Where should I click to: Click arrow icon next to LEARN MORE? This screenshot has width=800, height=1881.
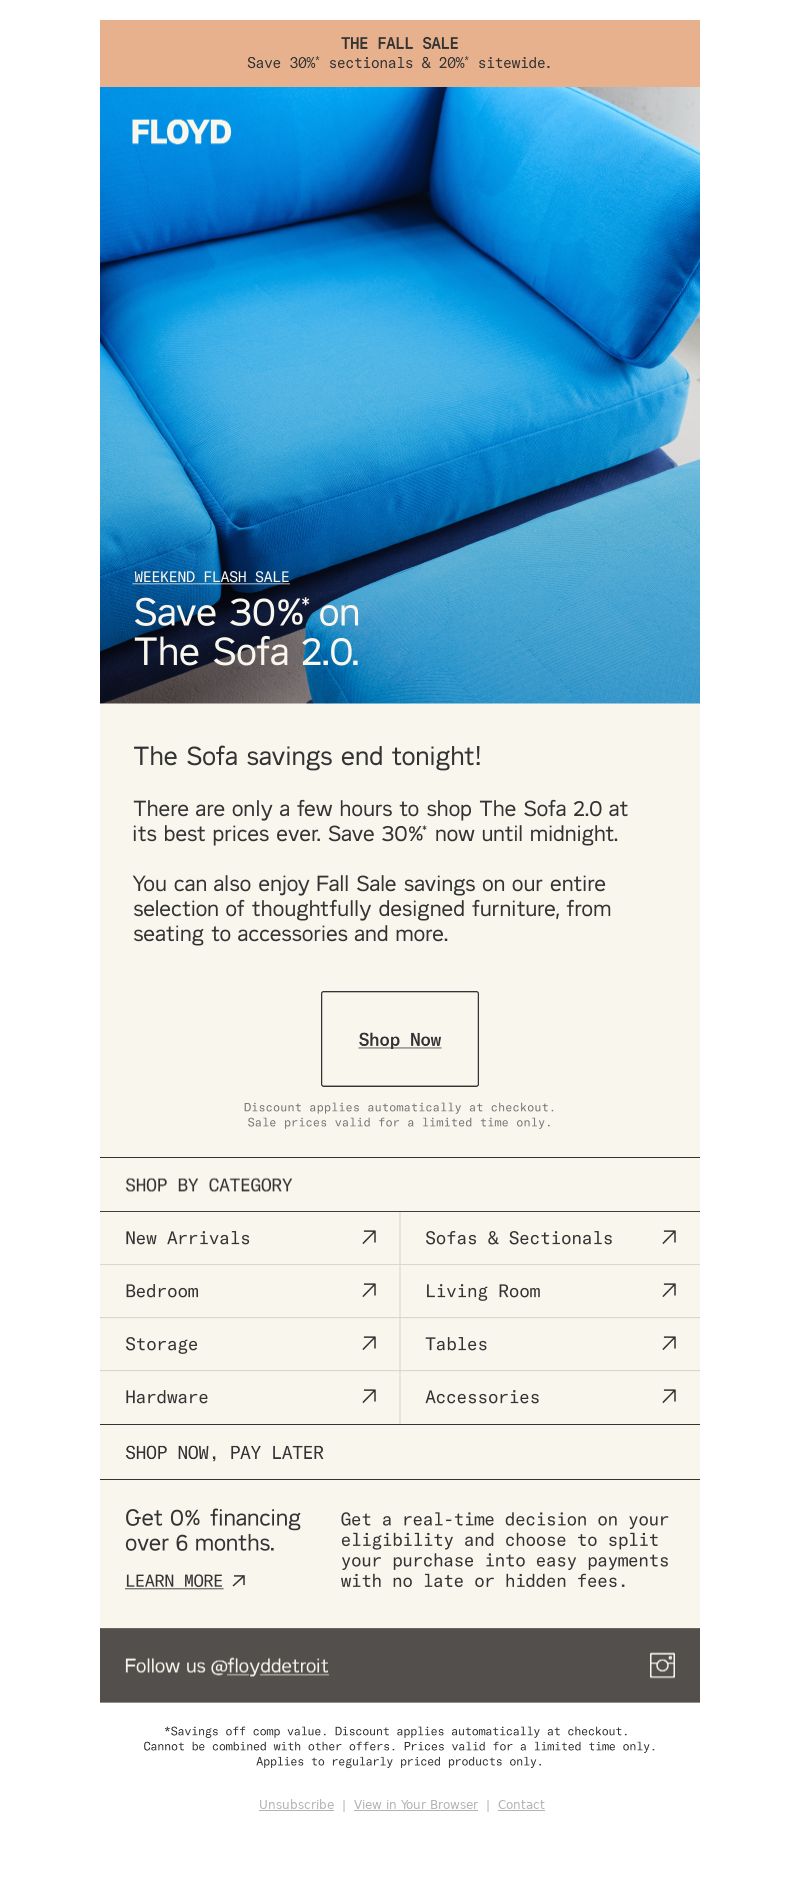tap(239, 1581)
